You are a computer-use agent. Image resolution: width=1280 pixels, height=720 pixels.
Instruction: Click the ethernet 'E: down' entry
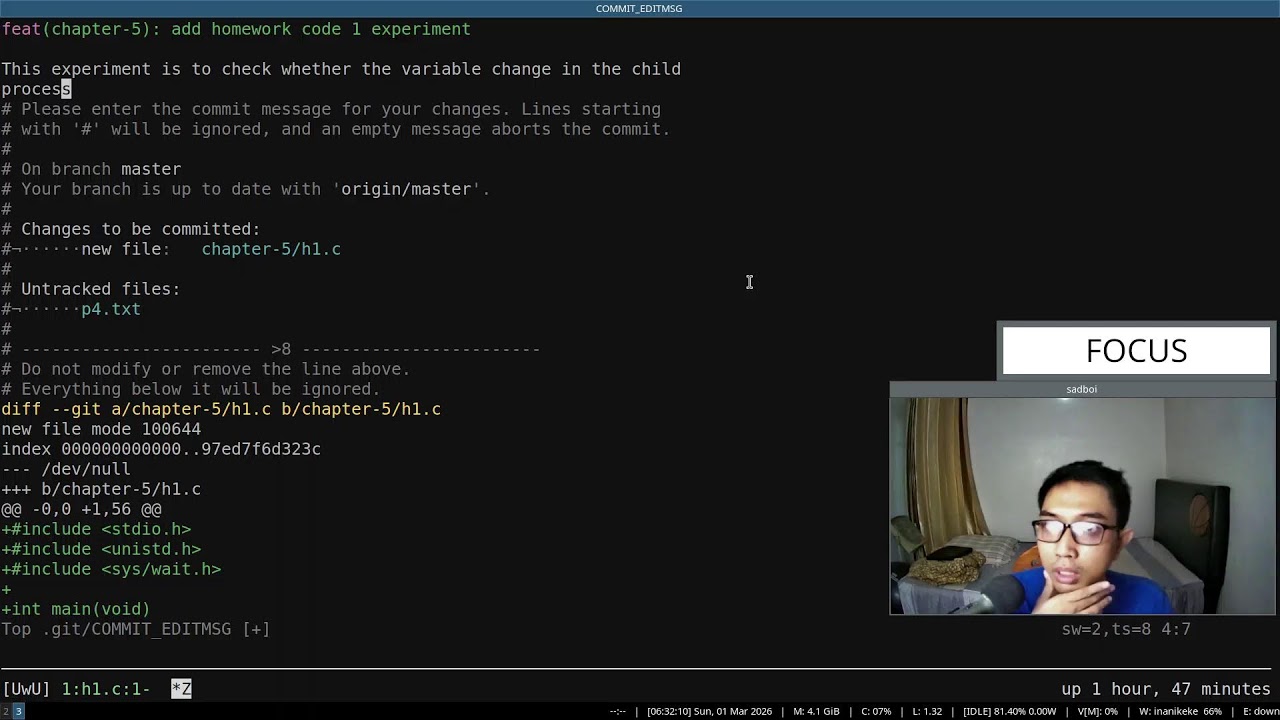tap(1260, 712)
